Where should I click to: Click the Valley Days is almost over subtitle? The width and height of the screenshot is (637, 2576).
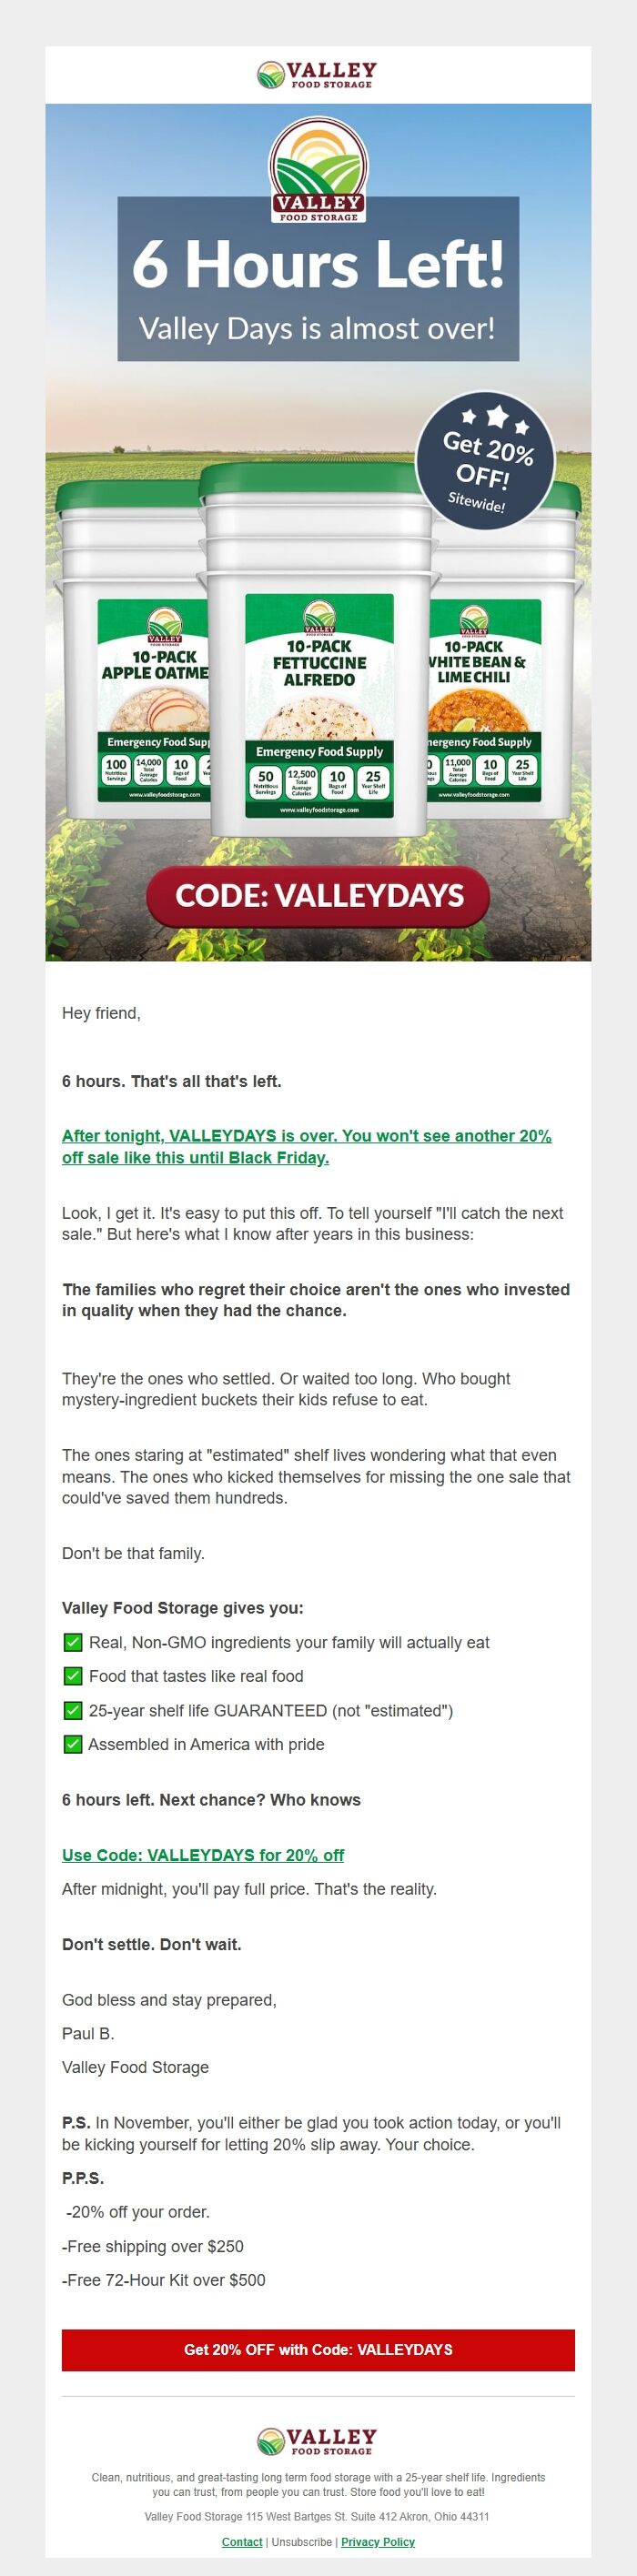pyautogui.click(x=317, y=329)
